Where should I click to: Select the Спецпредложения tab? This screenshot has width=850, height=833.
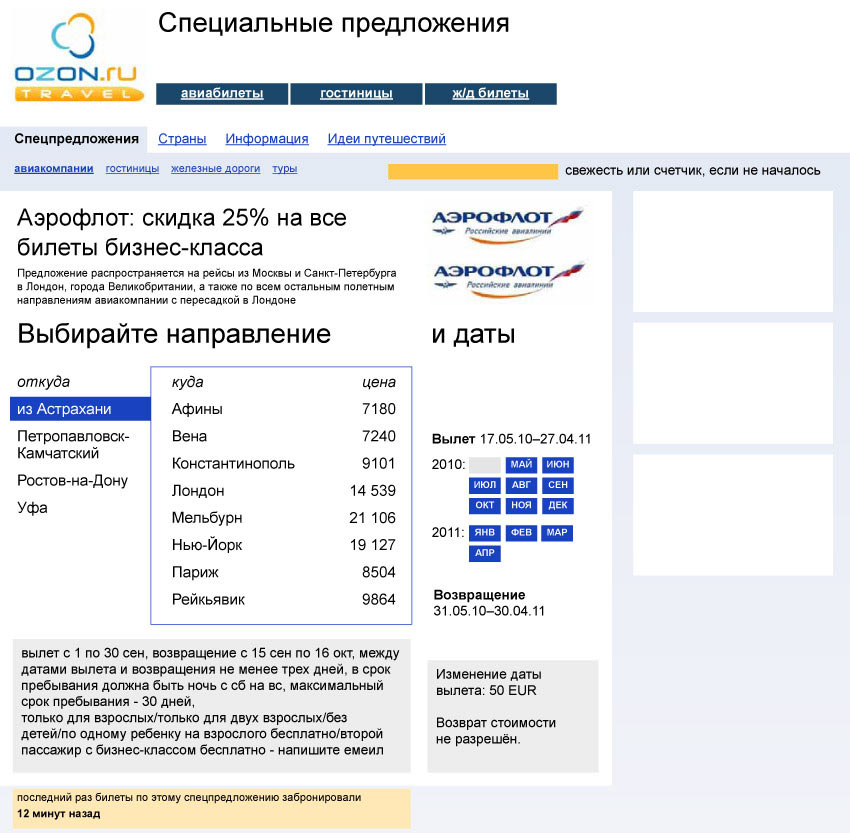[x=76, y=139]
